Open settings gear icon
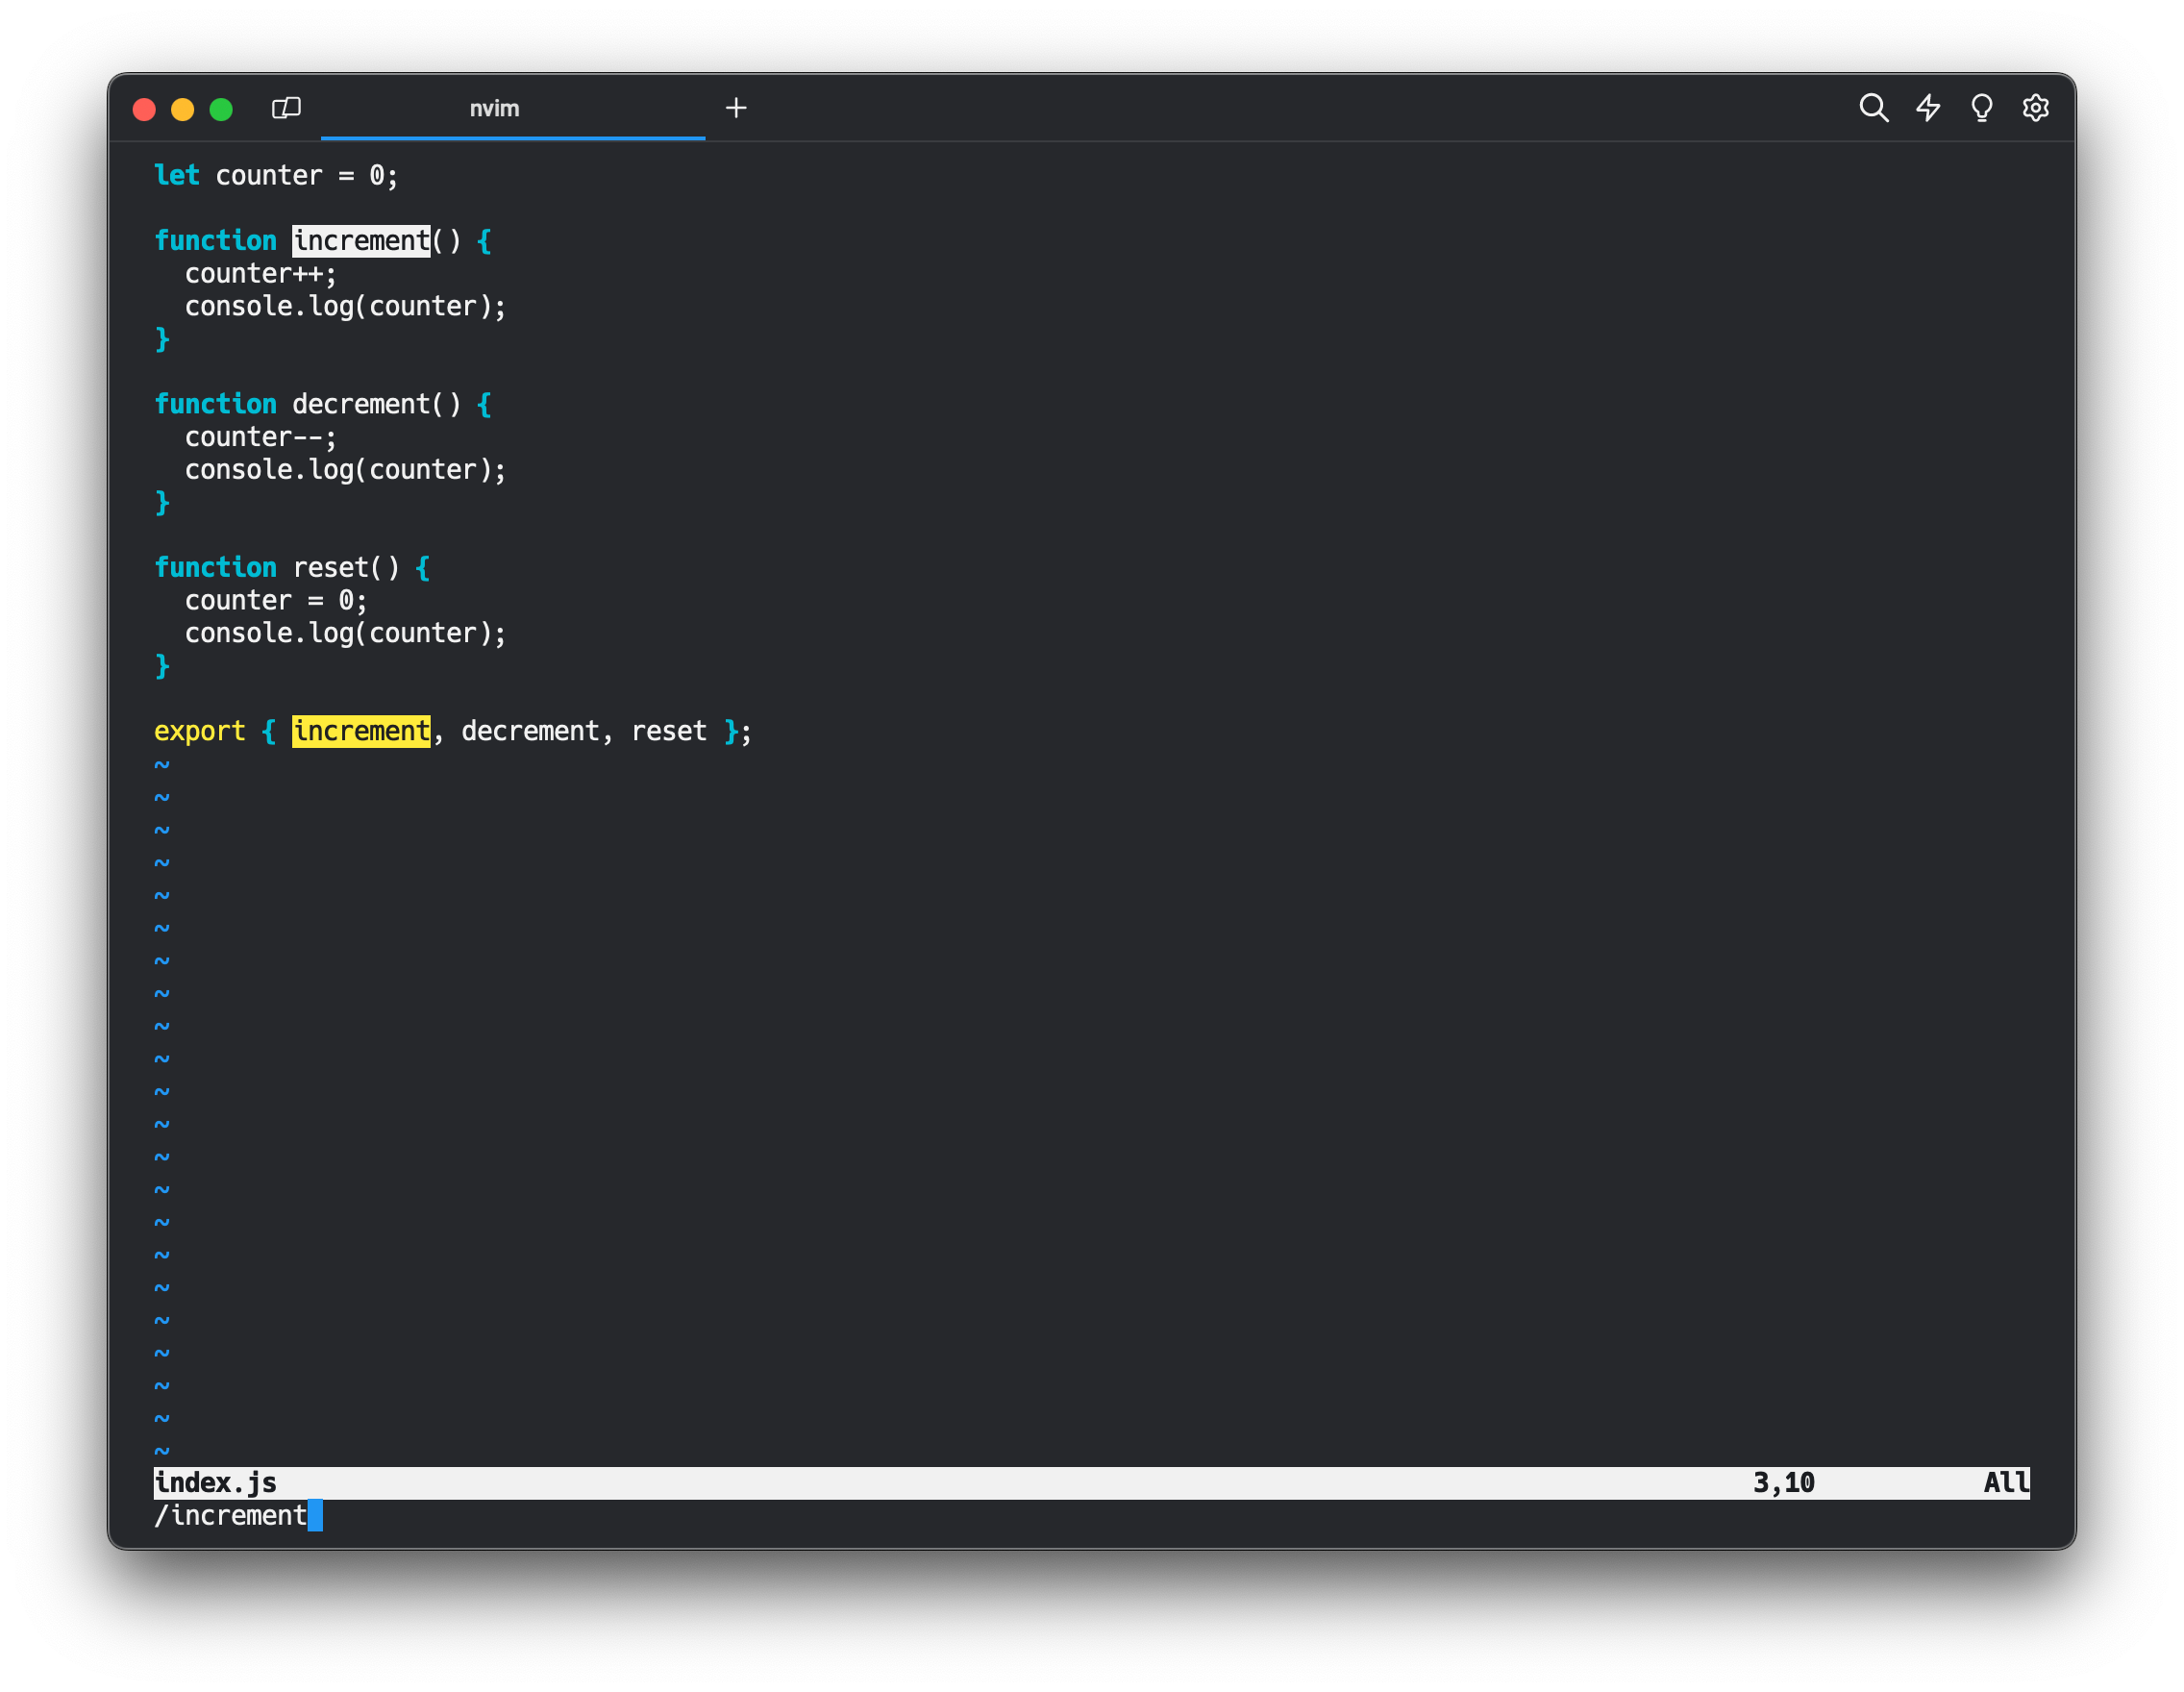Viewport: 2184px width, 1692px height. click(2035, 108)
